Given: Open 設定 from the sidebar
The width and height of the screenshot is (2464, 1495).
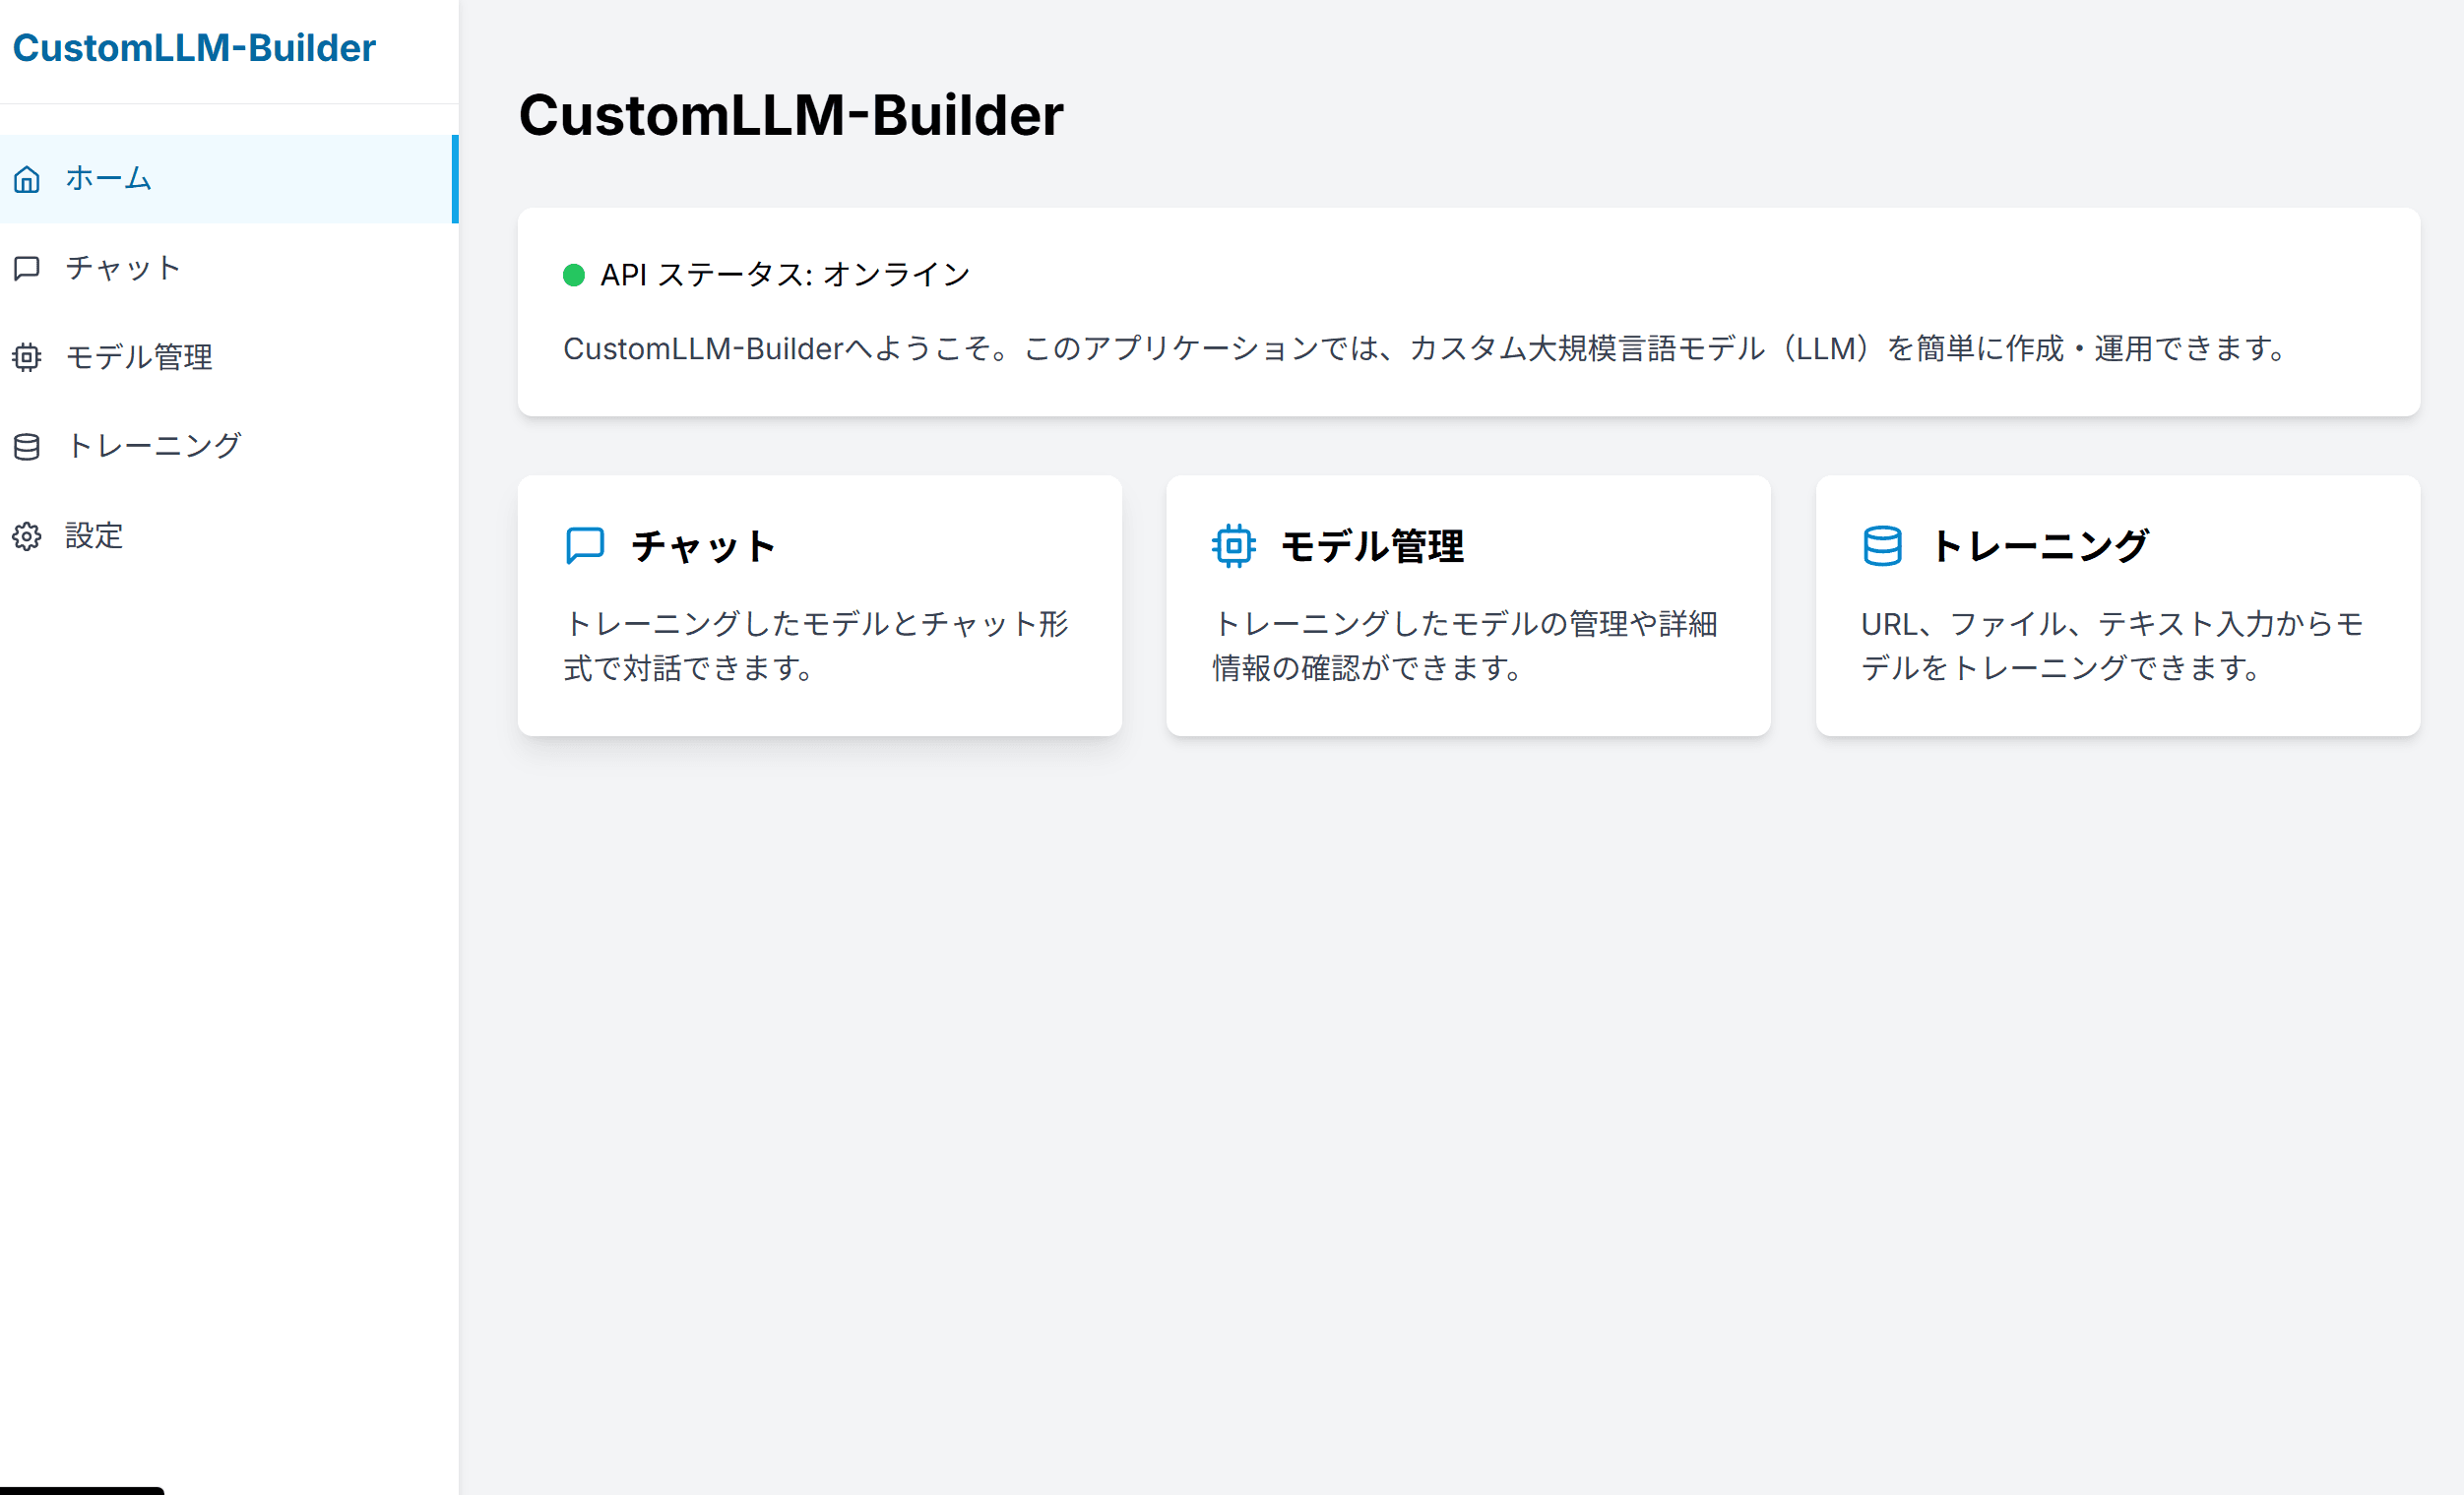Looking at the screenshot, I should tap(95, 536).
